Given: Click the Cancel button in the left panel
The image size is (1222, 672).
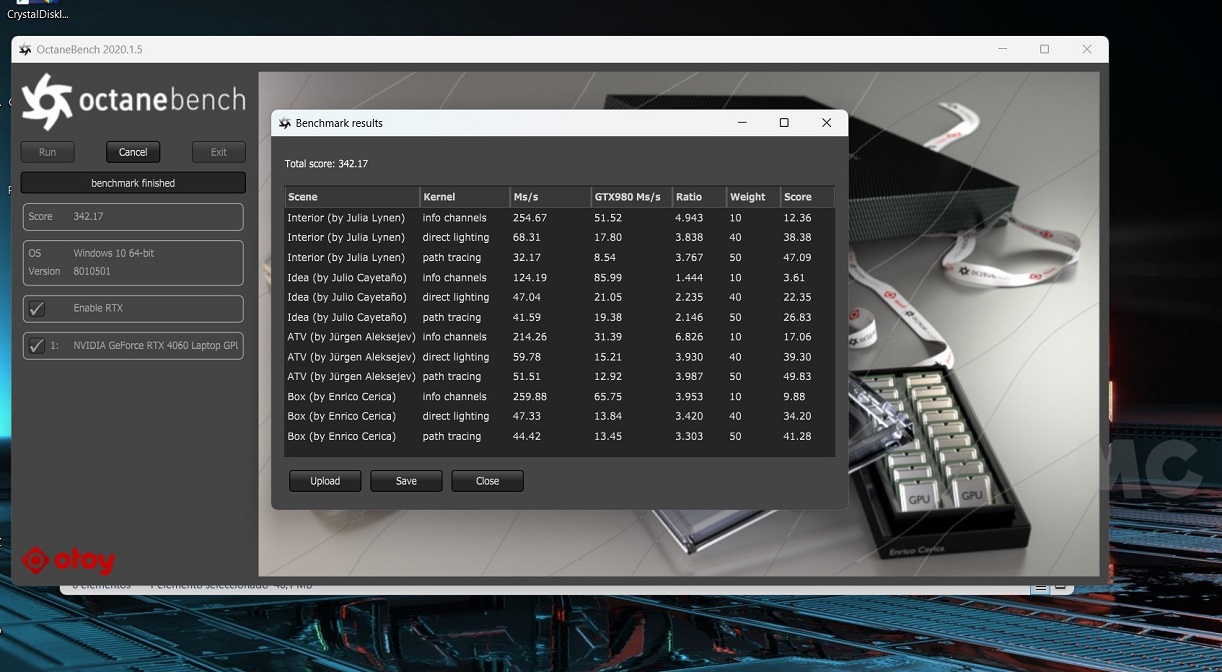Looking at the screenshot, I should click(133, 152).
